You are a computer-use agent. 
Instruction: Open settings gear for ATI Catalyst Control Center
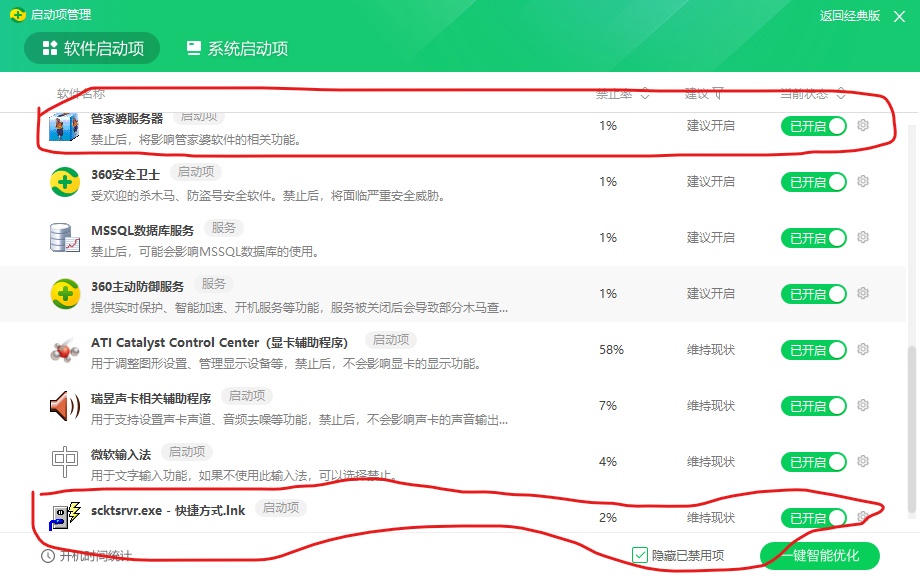pos(862,349)
